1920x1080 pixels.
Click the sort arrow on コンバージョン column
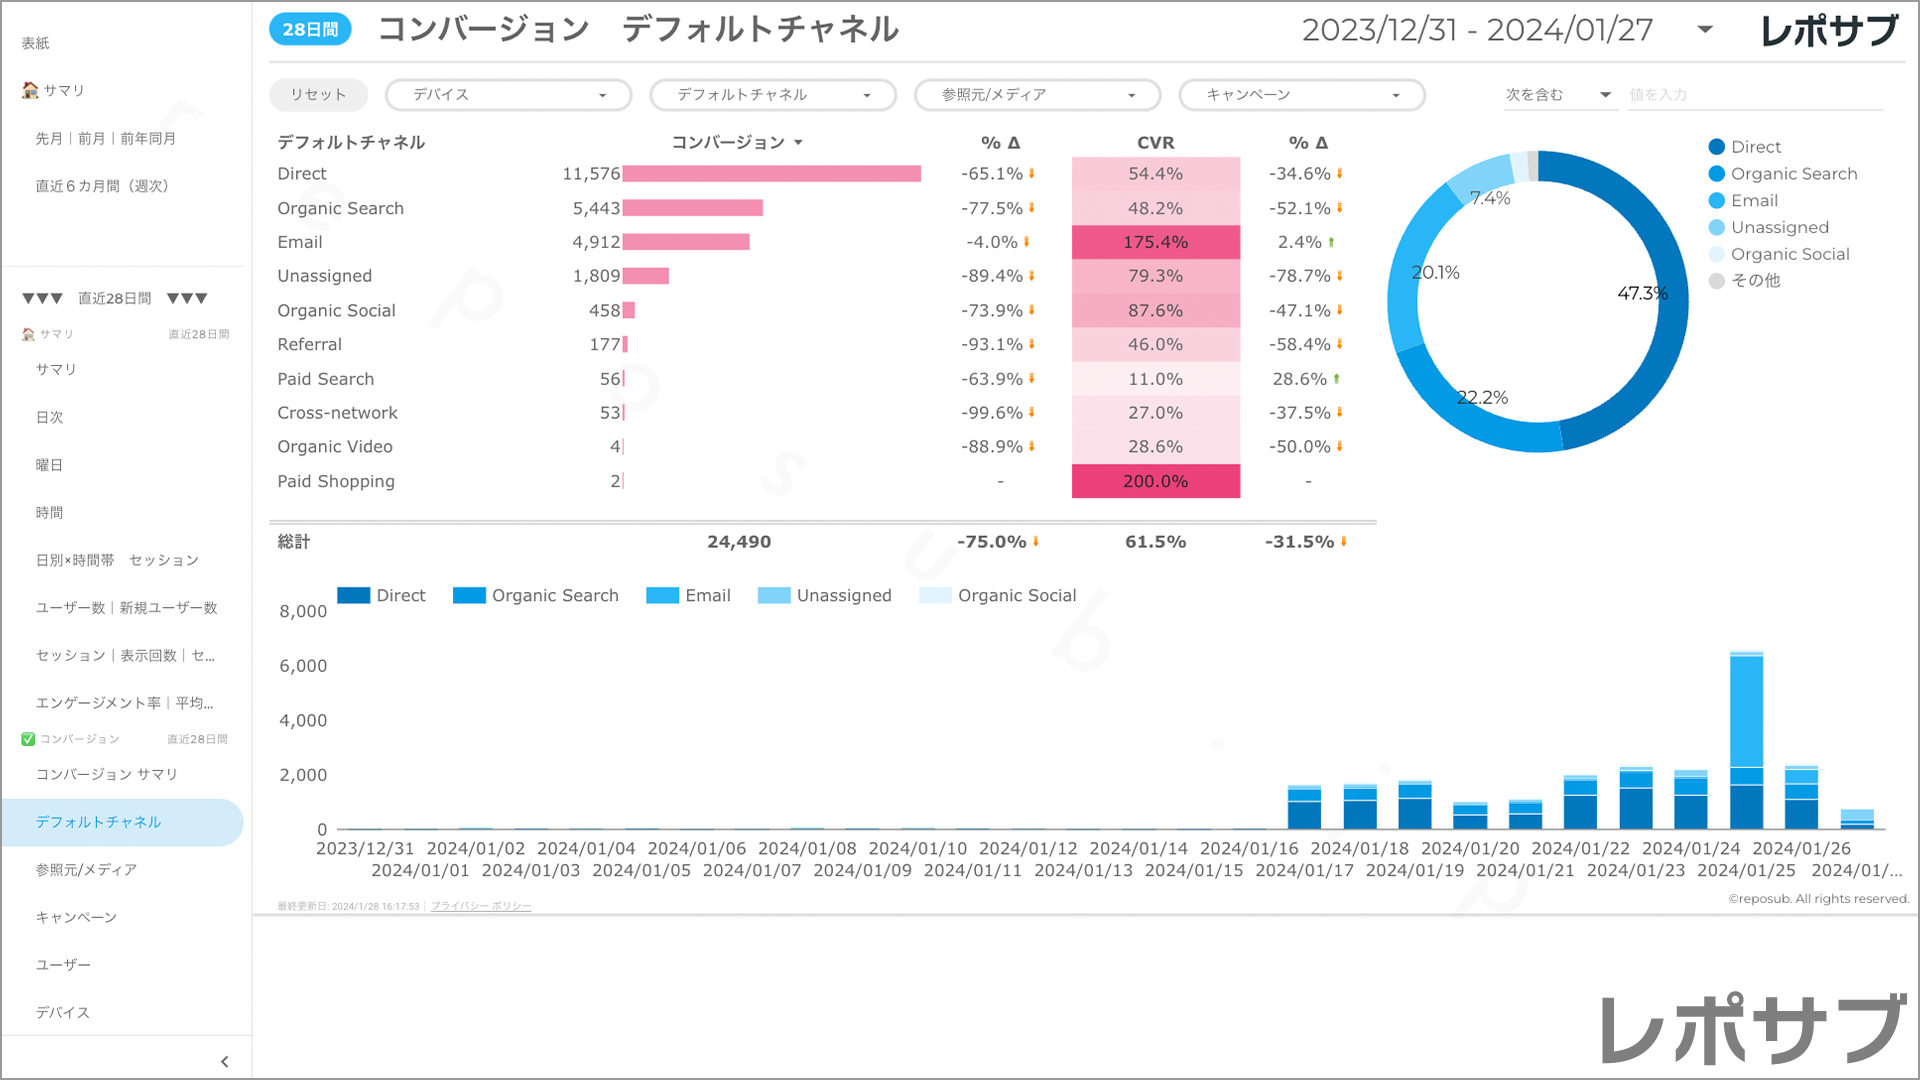coord(798,143)
